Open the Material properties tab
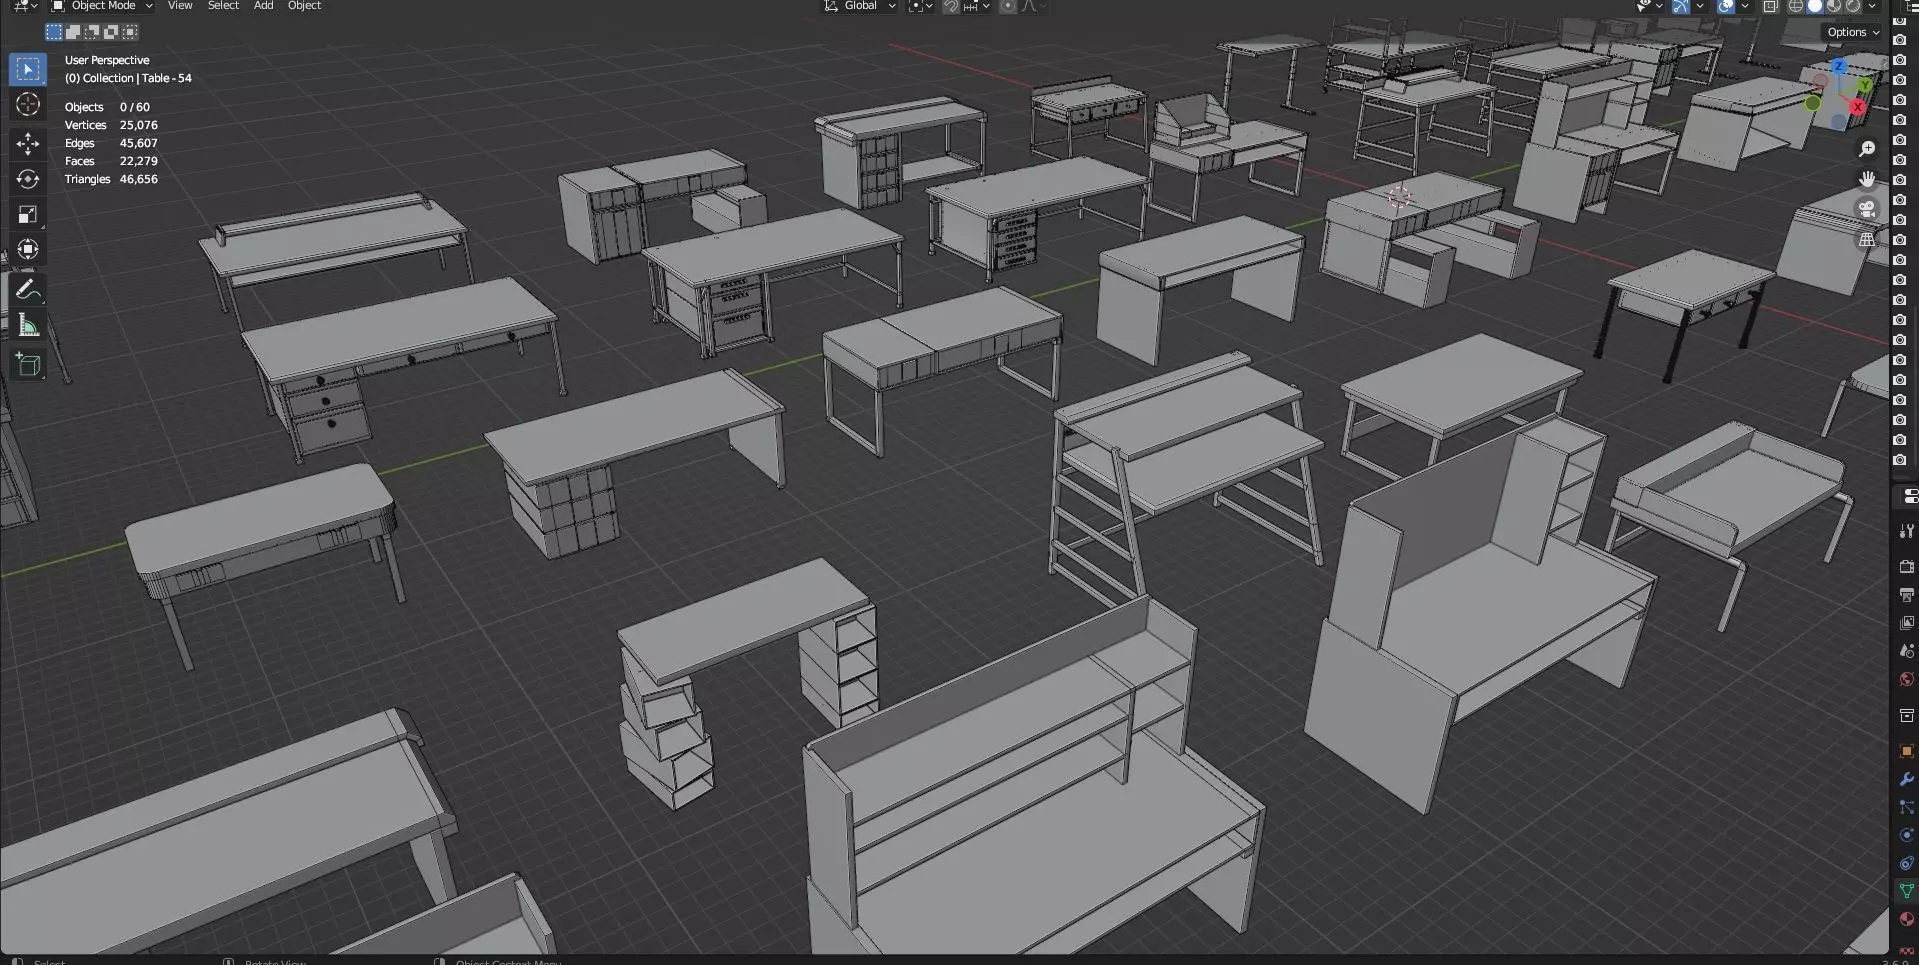This screenshot has width=1919, height=965. pos(1907,919)
